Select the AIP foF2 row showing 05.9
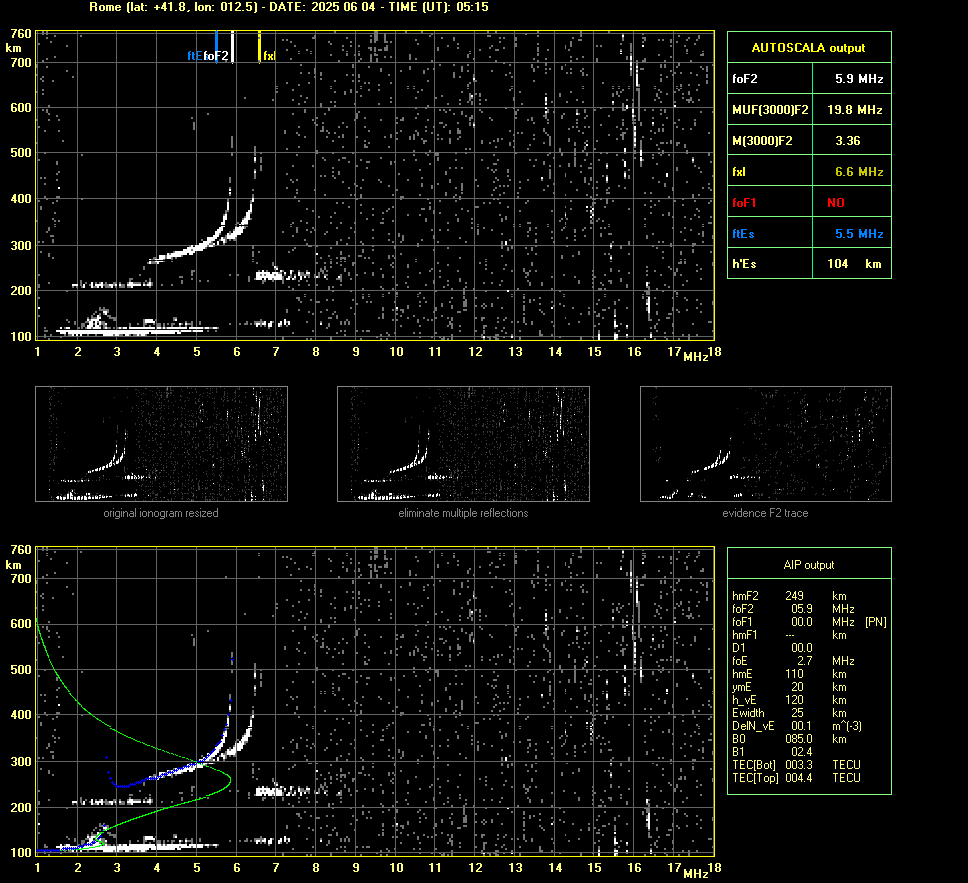The width and height of the screenshot is (968, 883). point(793,609)
